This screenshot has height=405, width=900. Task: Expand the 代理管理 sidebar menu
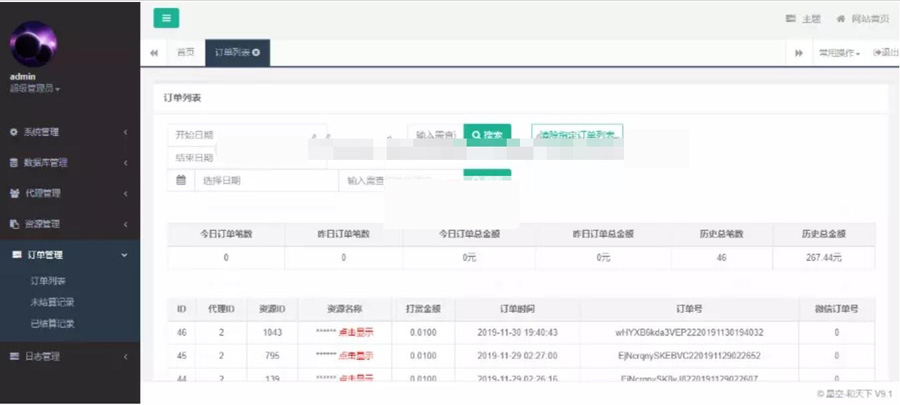tap(68, 193)
